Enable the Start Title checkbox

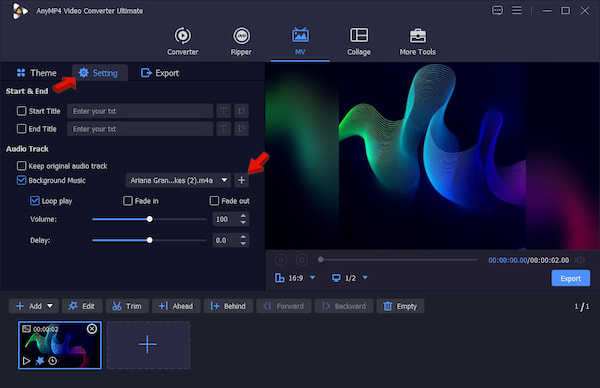[x=21, y=111]
